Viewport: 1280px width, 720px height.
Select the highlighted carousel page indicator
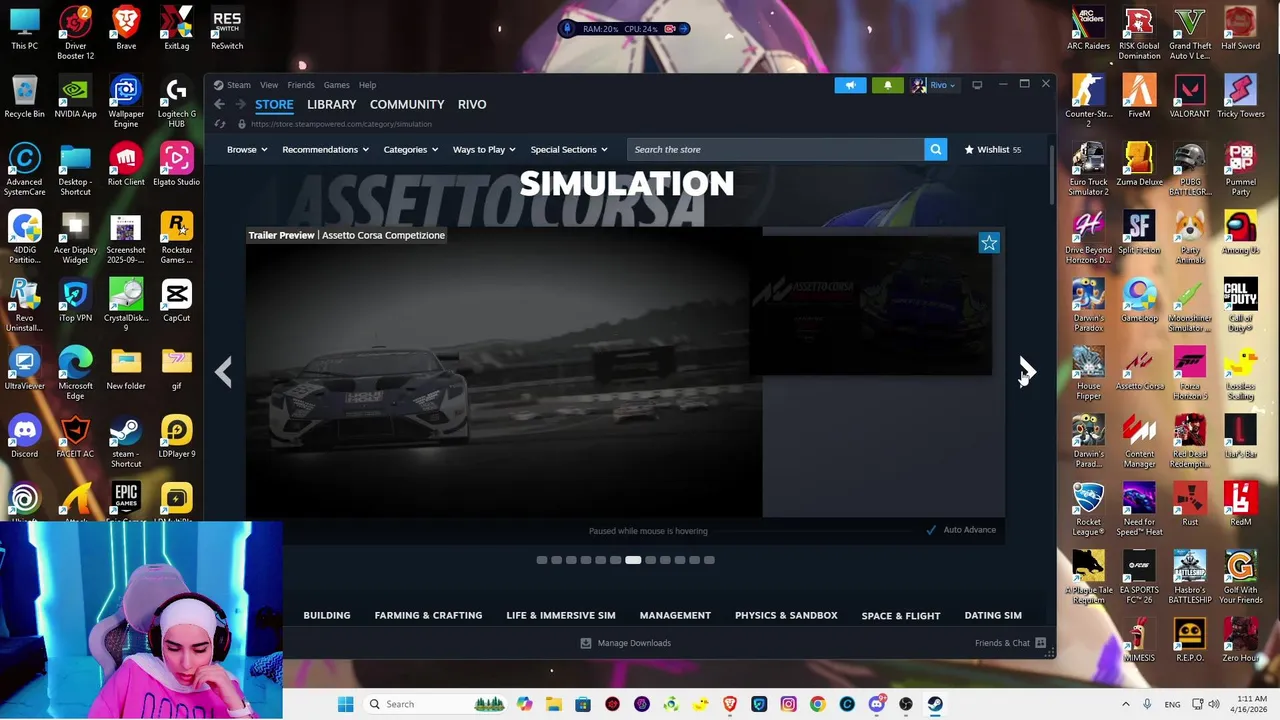coord(633,560)
